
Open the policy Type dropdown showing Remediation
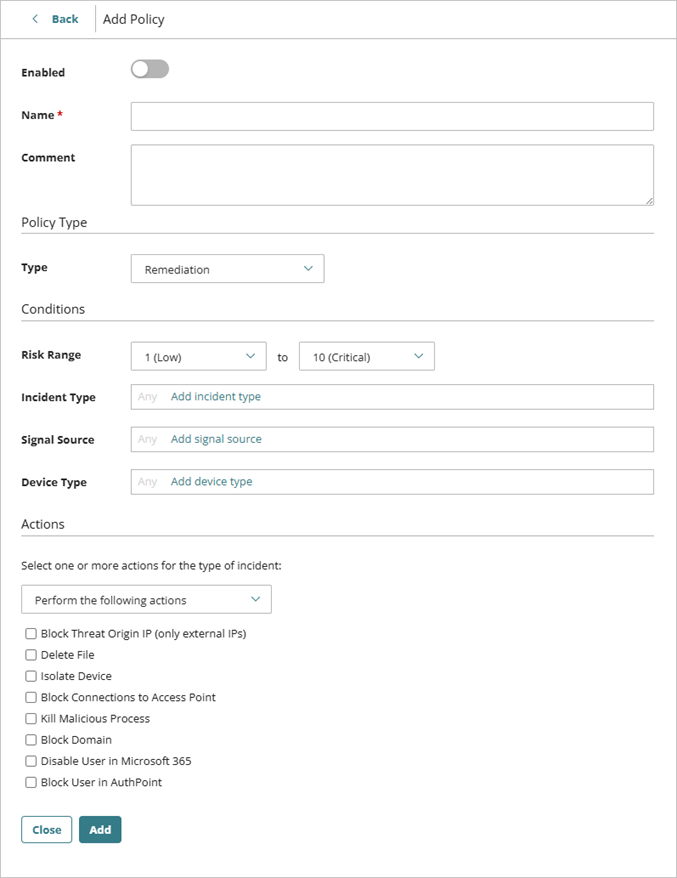tap(226, 268)
